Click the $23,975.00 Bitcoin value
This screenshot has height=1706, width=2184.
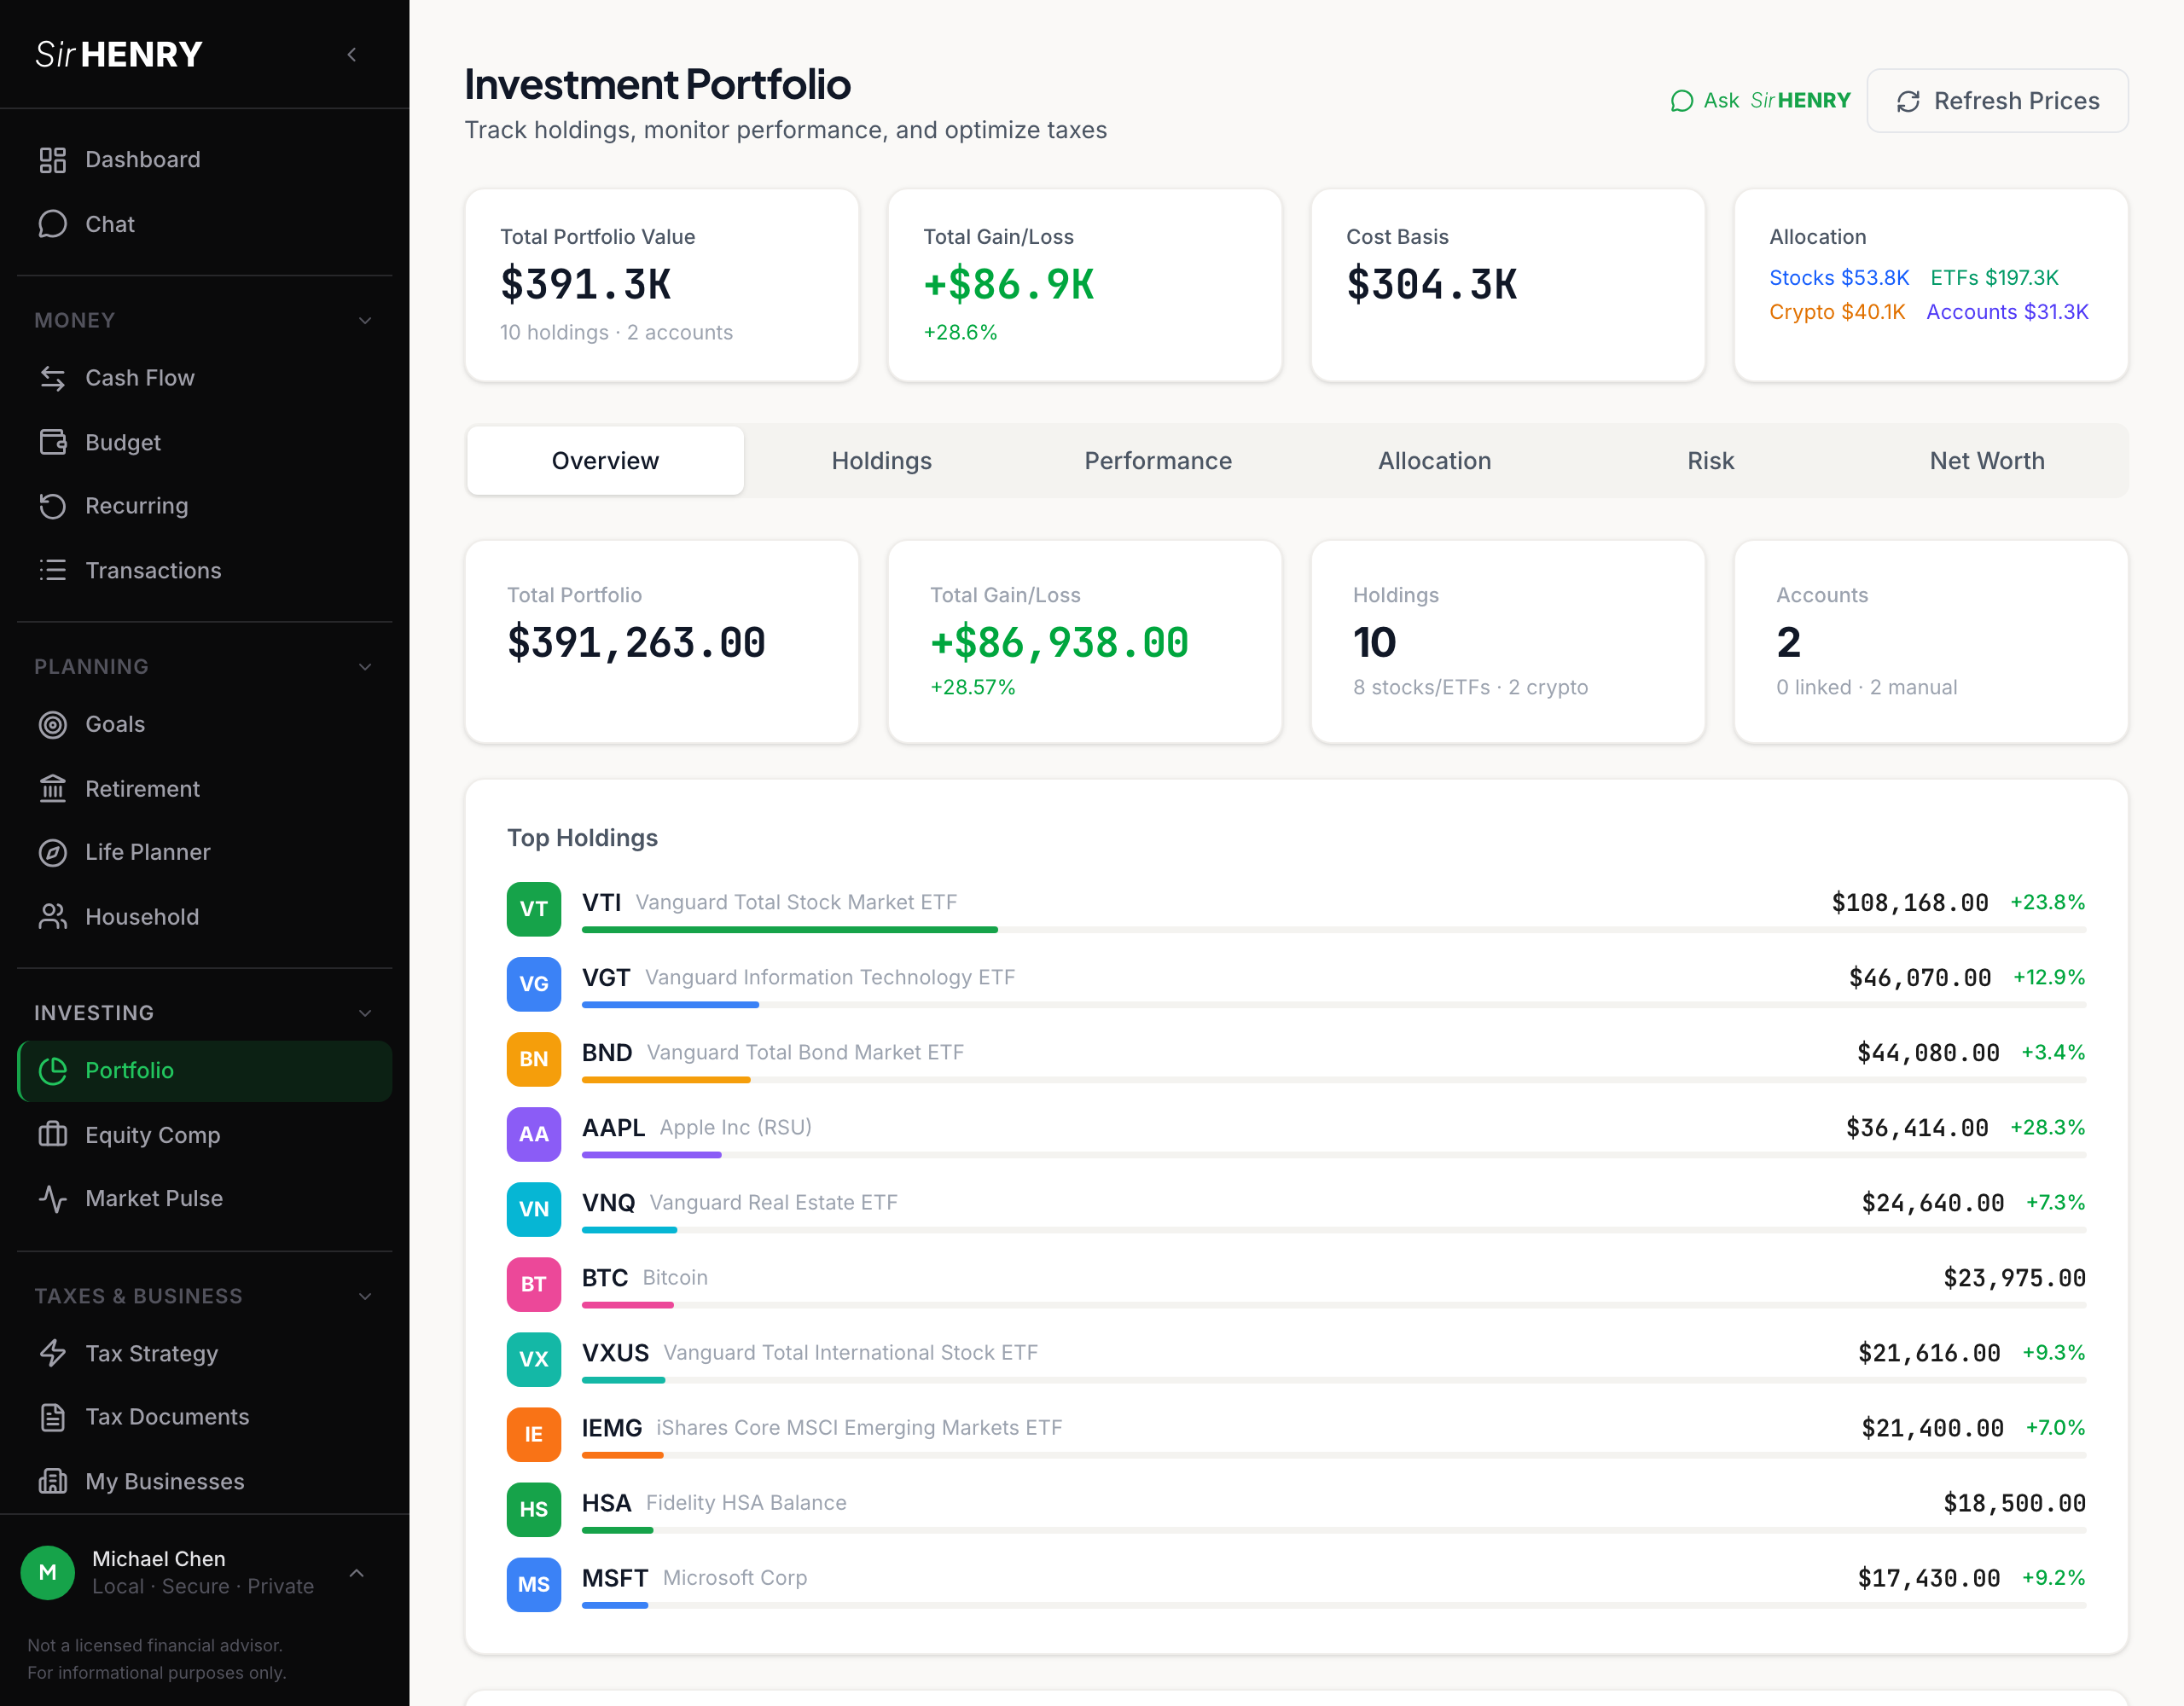(x=2014, y=1278)
